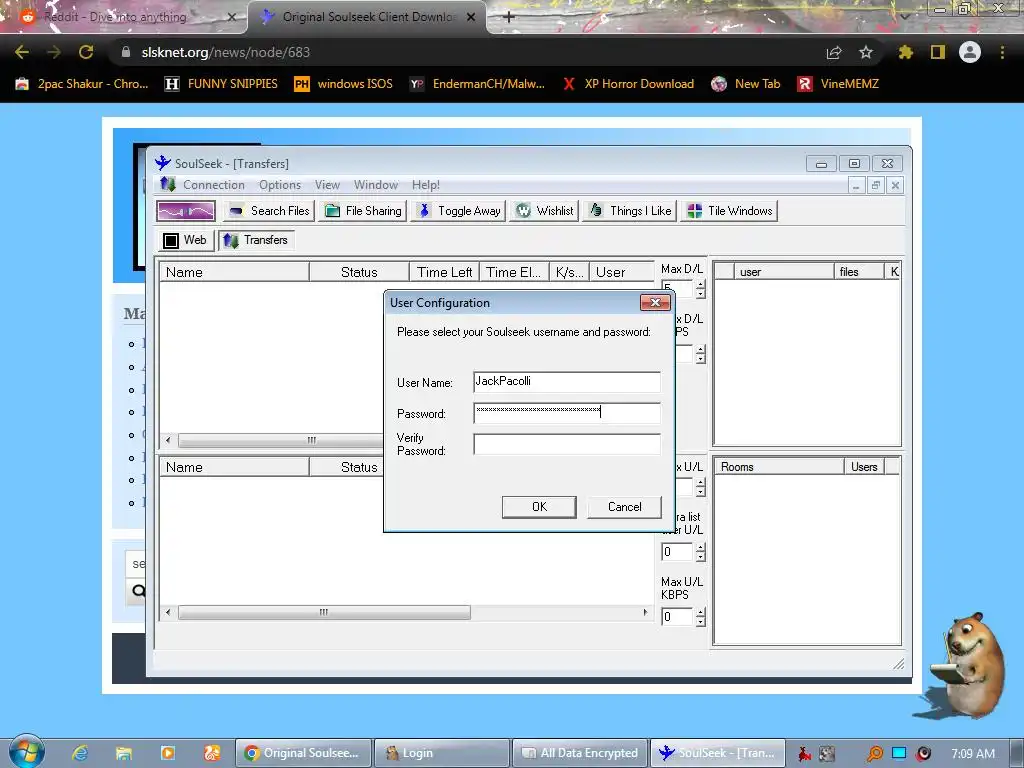Viewport: 1024px width, 768px height.
Task: Open the VineMEMZ bookmark
Action: 838,84
